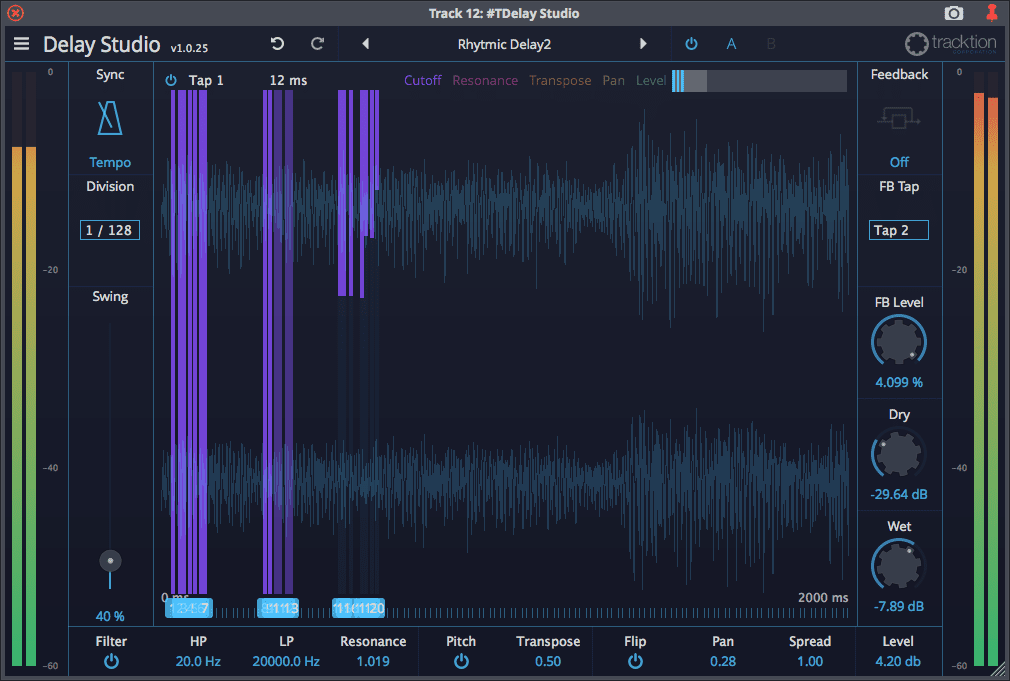Screen dimensions: 1010x681
Task: Click the red pin icon
Action: pos(991,14)
